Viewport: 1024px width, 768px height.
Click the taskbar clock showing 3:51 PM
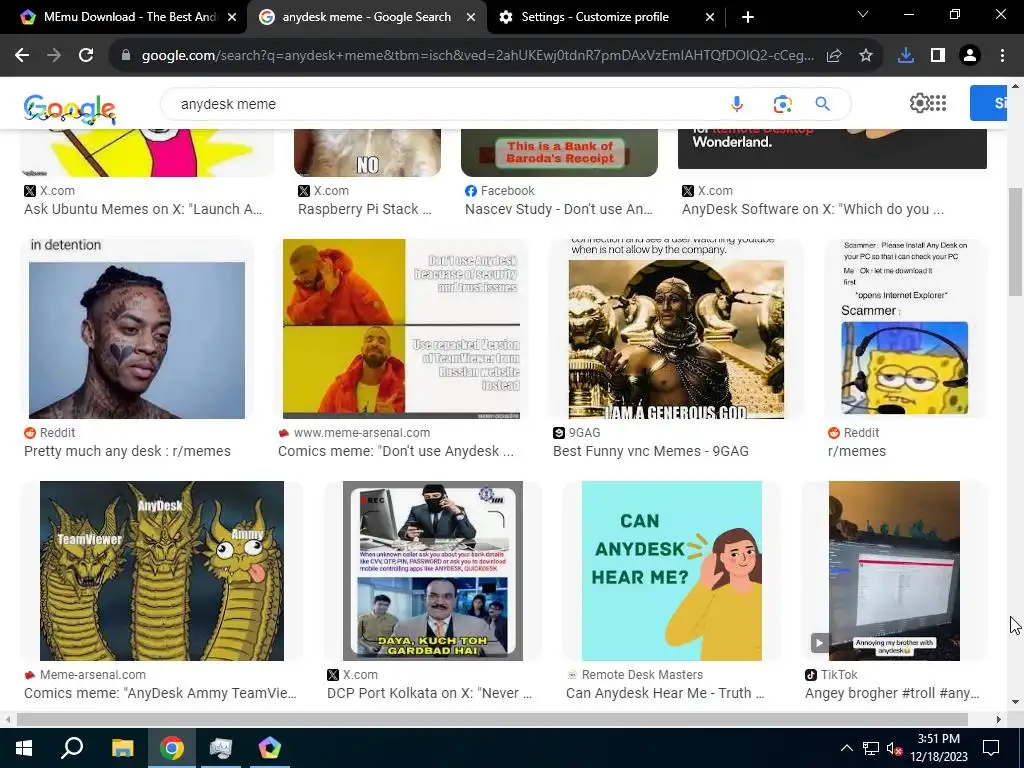tap(938, 748)
